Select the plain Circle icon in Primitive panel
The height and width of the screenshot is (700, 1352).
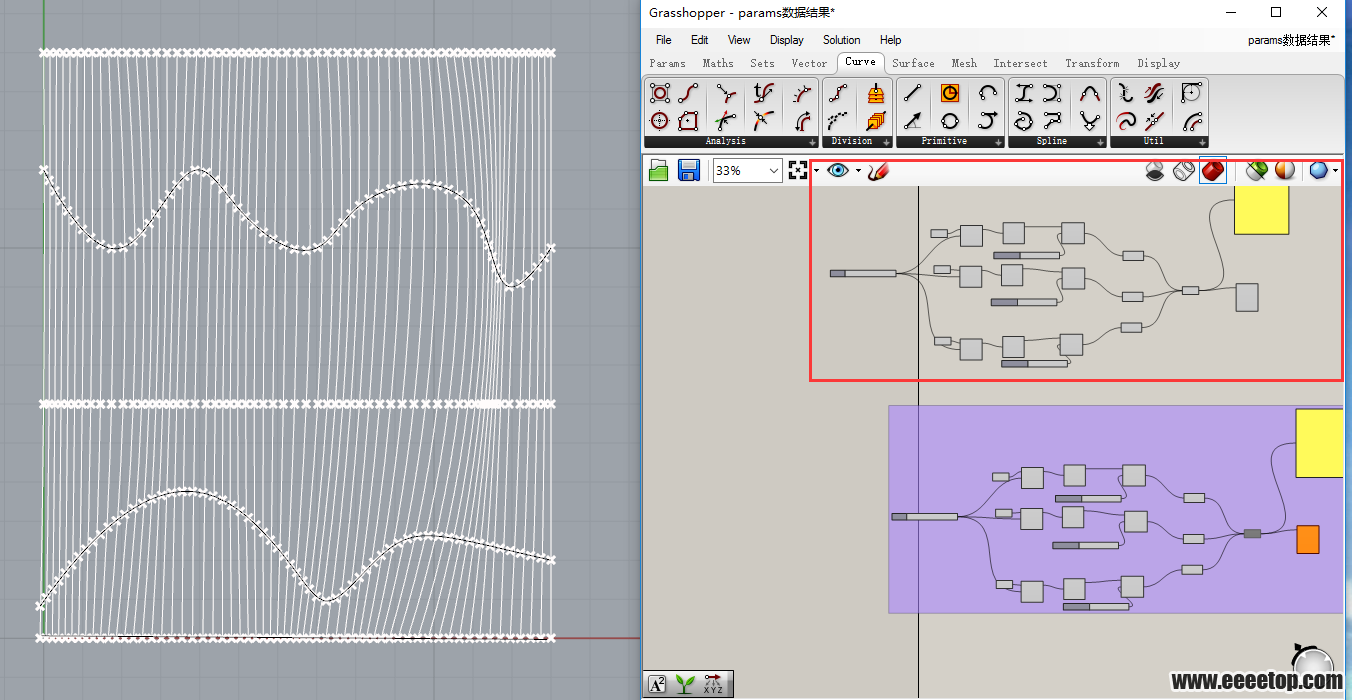950,121
